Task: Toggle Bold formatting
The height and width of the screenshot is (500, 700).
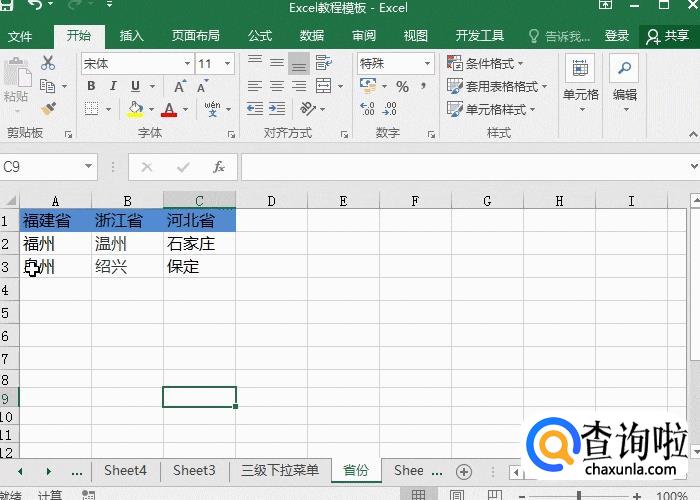Action: tap(91, 86)
